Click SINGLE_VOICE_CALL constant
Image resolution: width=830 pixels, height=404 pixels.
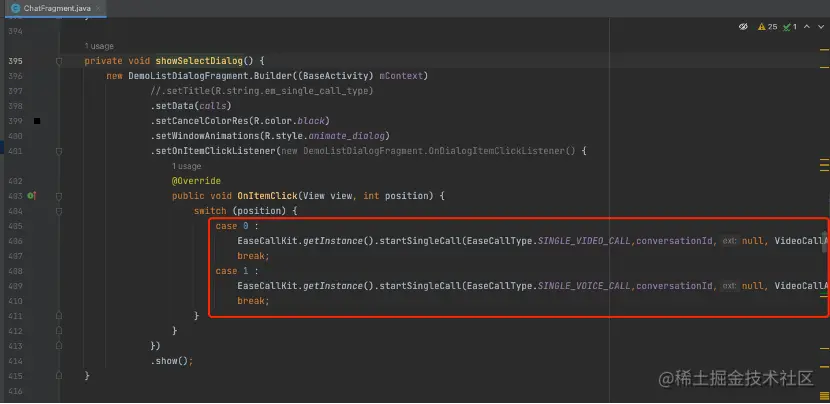[x=584, y=286]
